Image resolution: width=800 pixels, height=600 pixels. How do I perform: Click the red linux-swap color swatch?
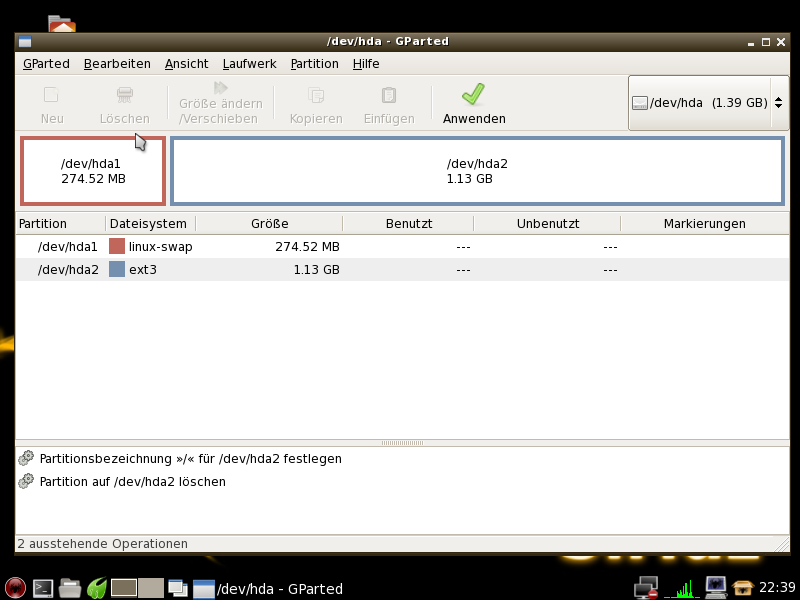click(x=117, y=246)
